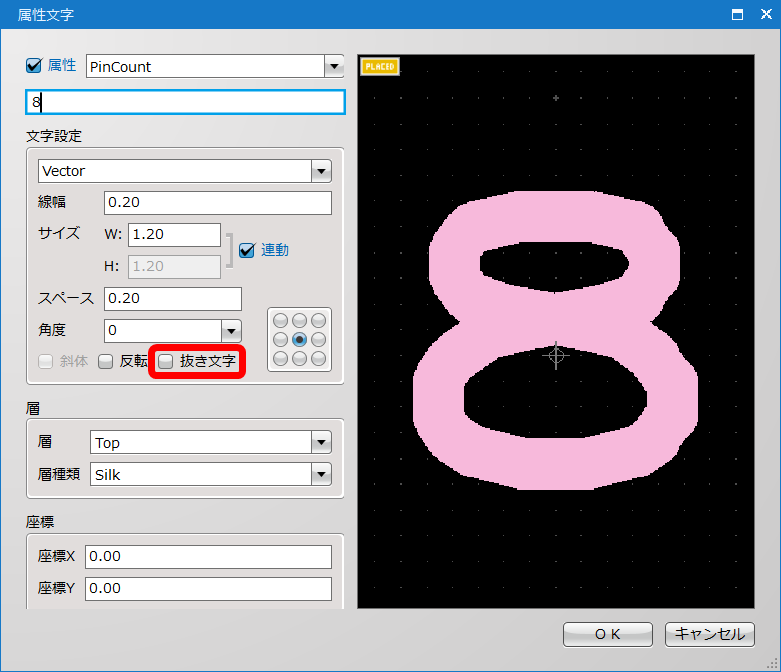
Task: Click the origin crosshair in the preview
Action: tap(557, 356)
